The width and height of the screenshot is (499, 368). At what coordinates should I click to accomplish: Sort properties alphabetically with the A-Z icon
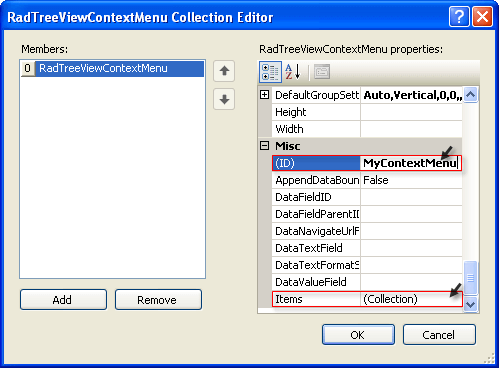click(293, 72)
